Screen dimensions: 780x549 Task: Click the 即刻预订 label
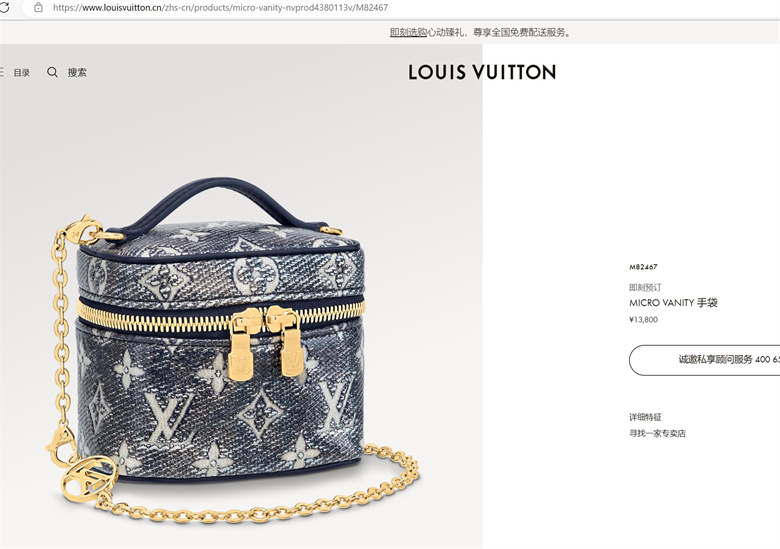pyautogui.click(x=645, y=287)
